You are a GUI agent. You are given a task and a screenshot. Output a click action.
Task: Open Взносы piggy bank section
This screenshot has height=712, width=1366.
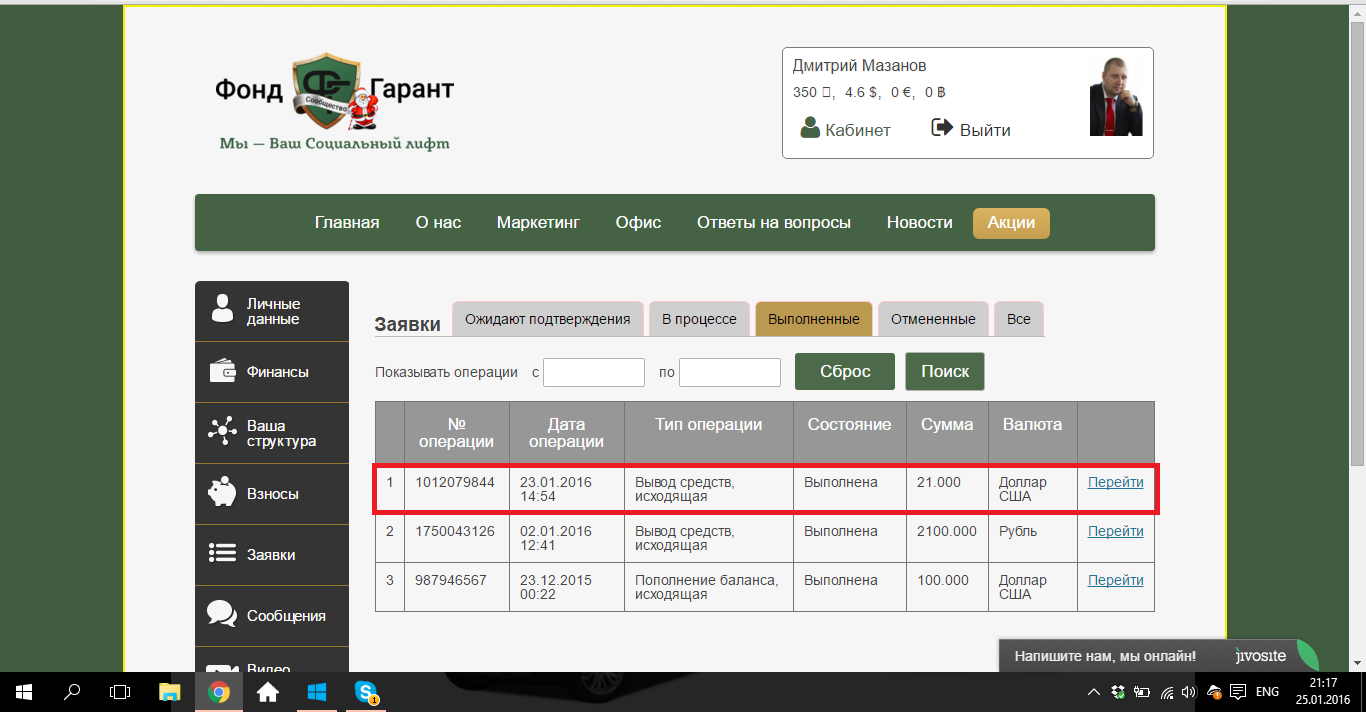(x=272, y=494)
